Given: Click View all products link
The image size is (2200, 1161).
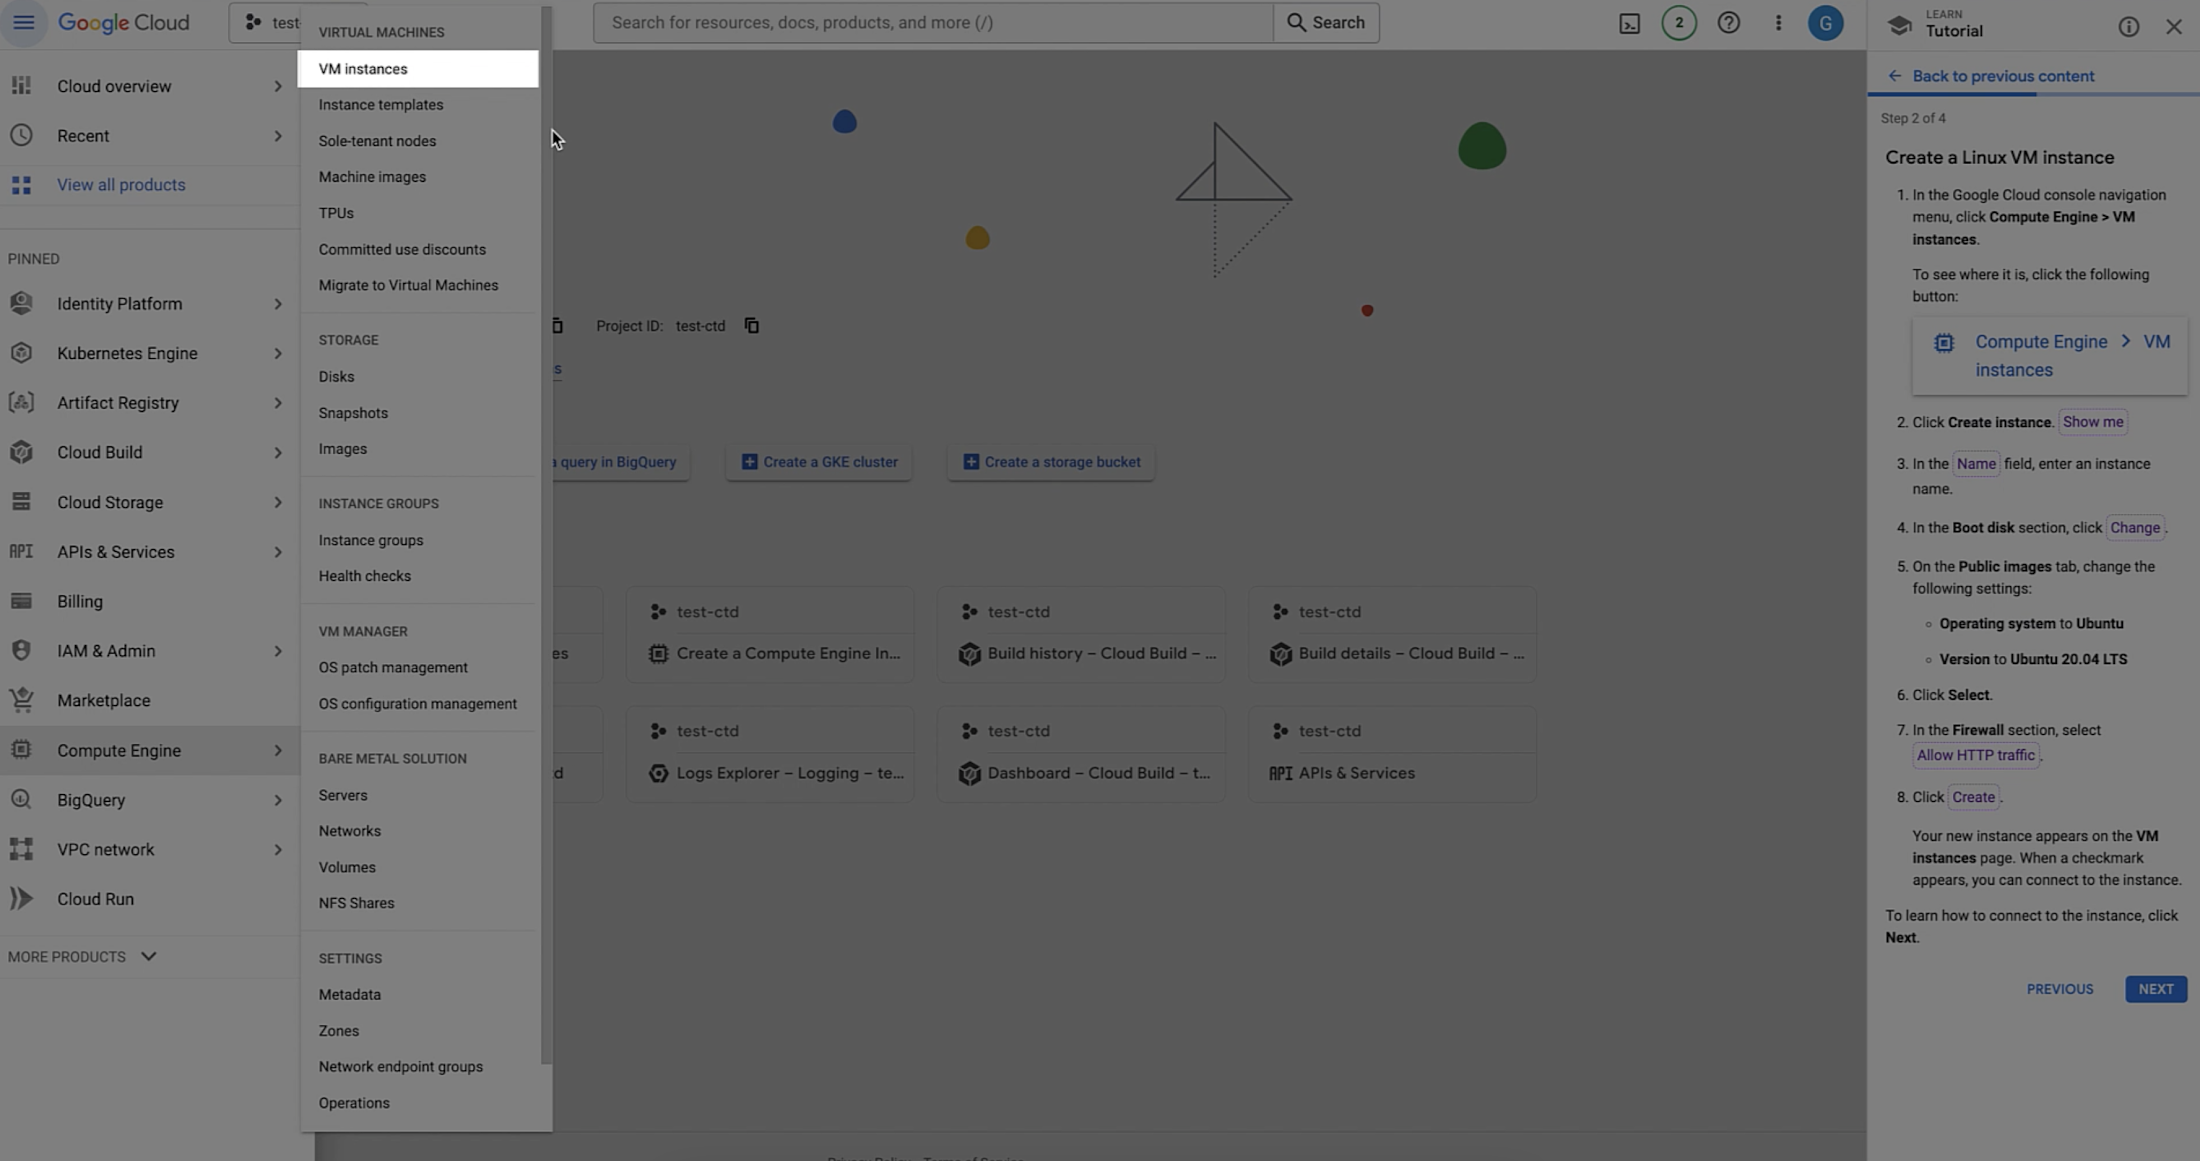Looking at the screenshot, I should click(121, 185).
